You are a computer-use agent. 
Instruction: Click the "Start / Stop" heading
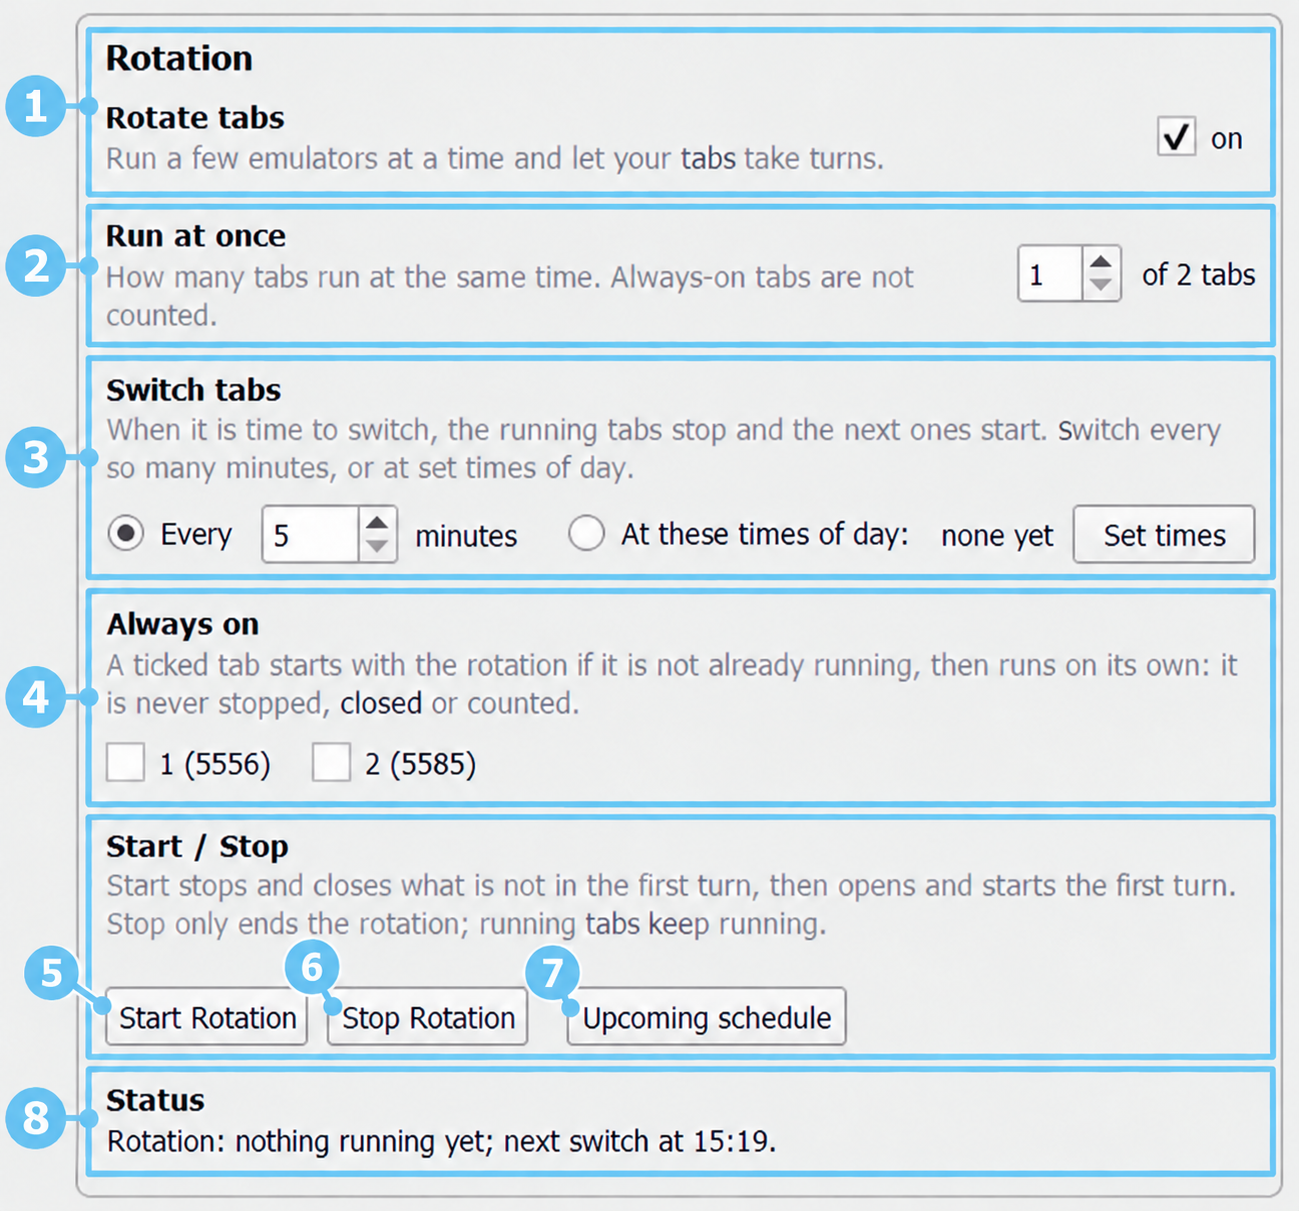197,847
